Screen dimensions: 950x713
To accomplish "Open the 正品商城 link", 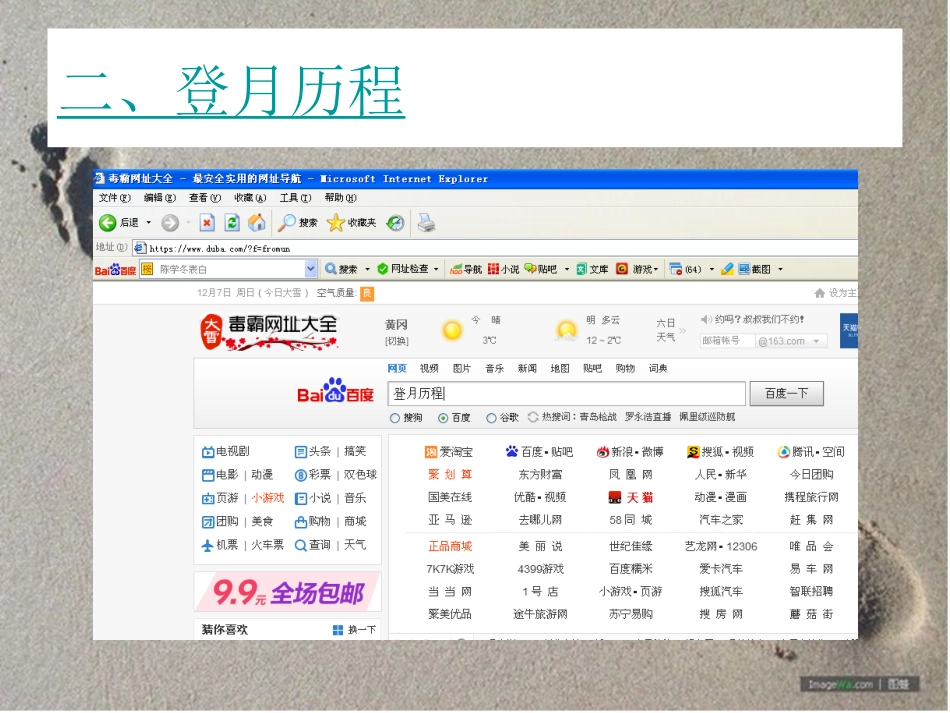I will [x=450, y=547].
